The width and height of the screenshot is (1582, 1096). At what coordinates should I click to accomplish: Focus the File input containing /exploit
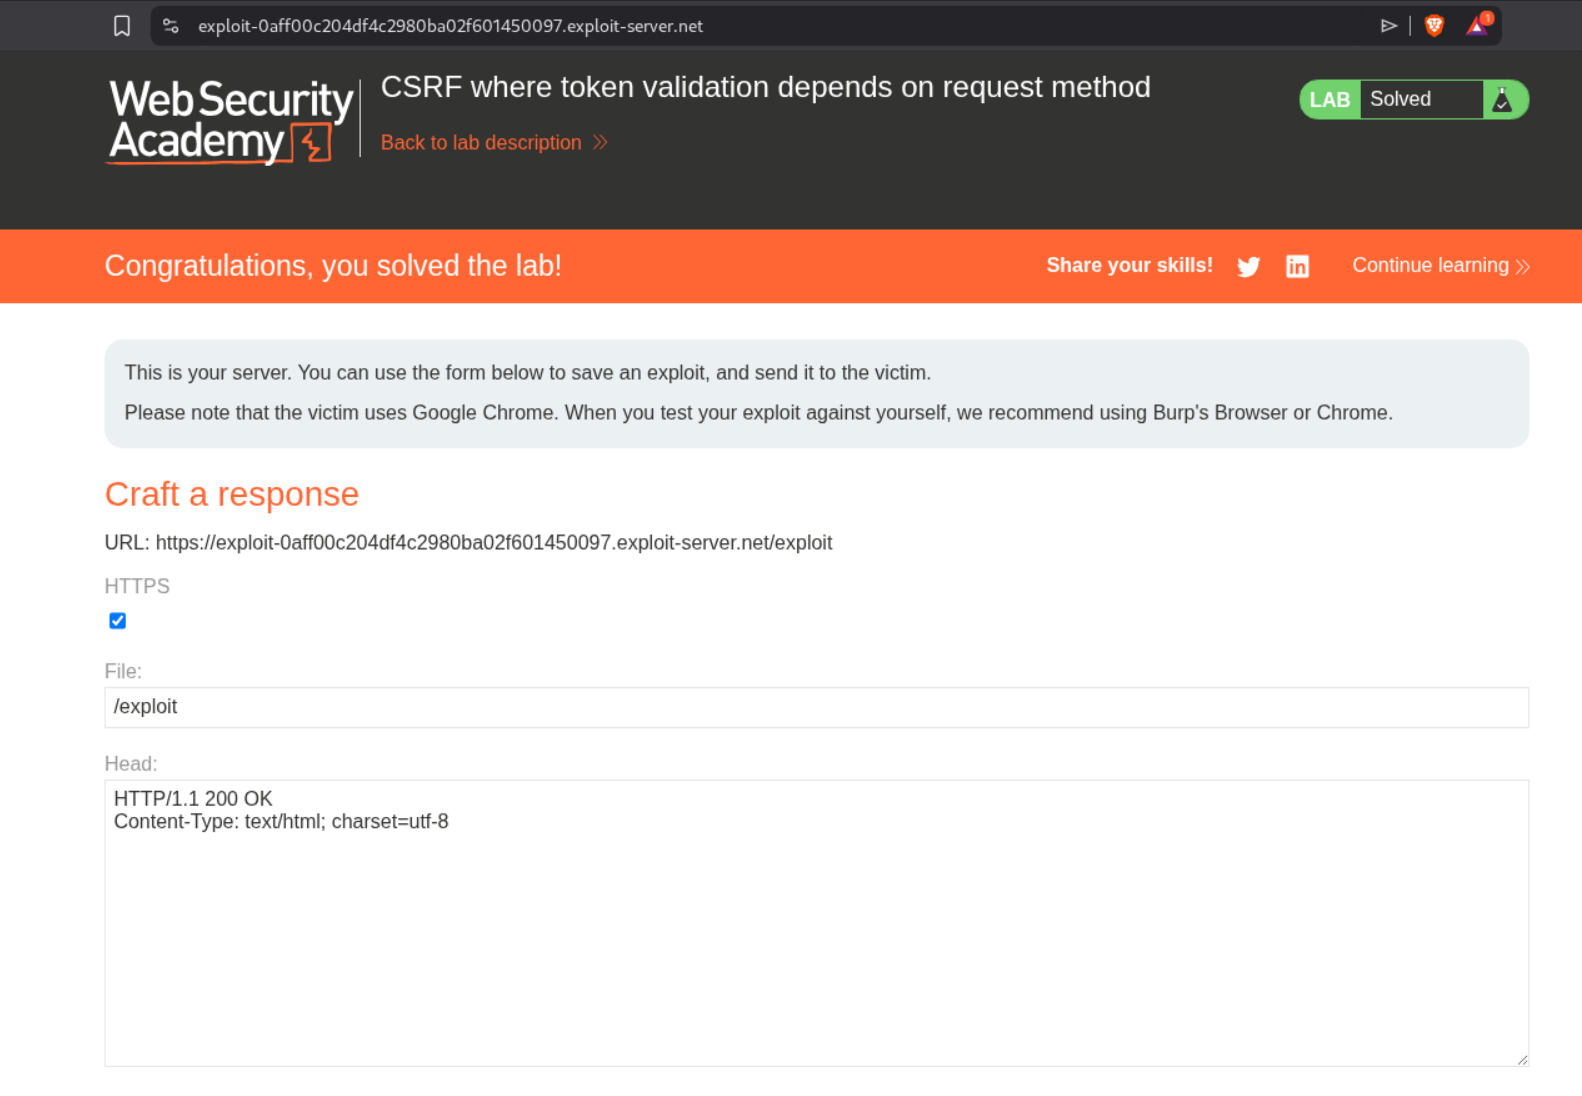click(816, 707)
